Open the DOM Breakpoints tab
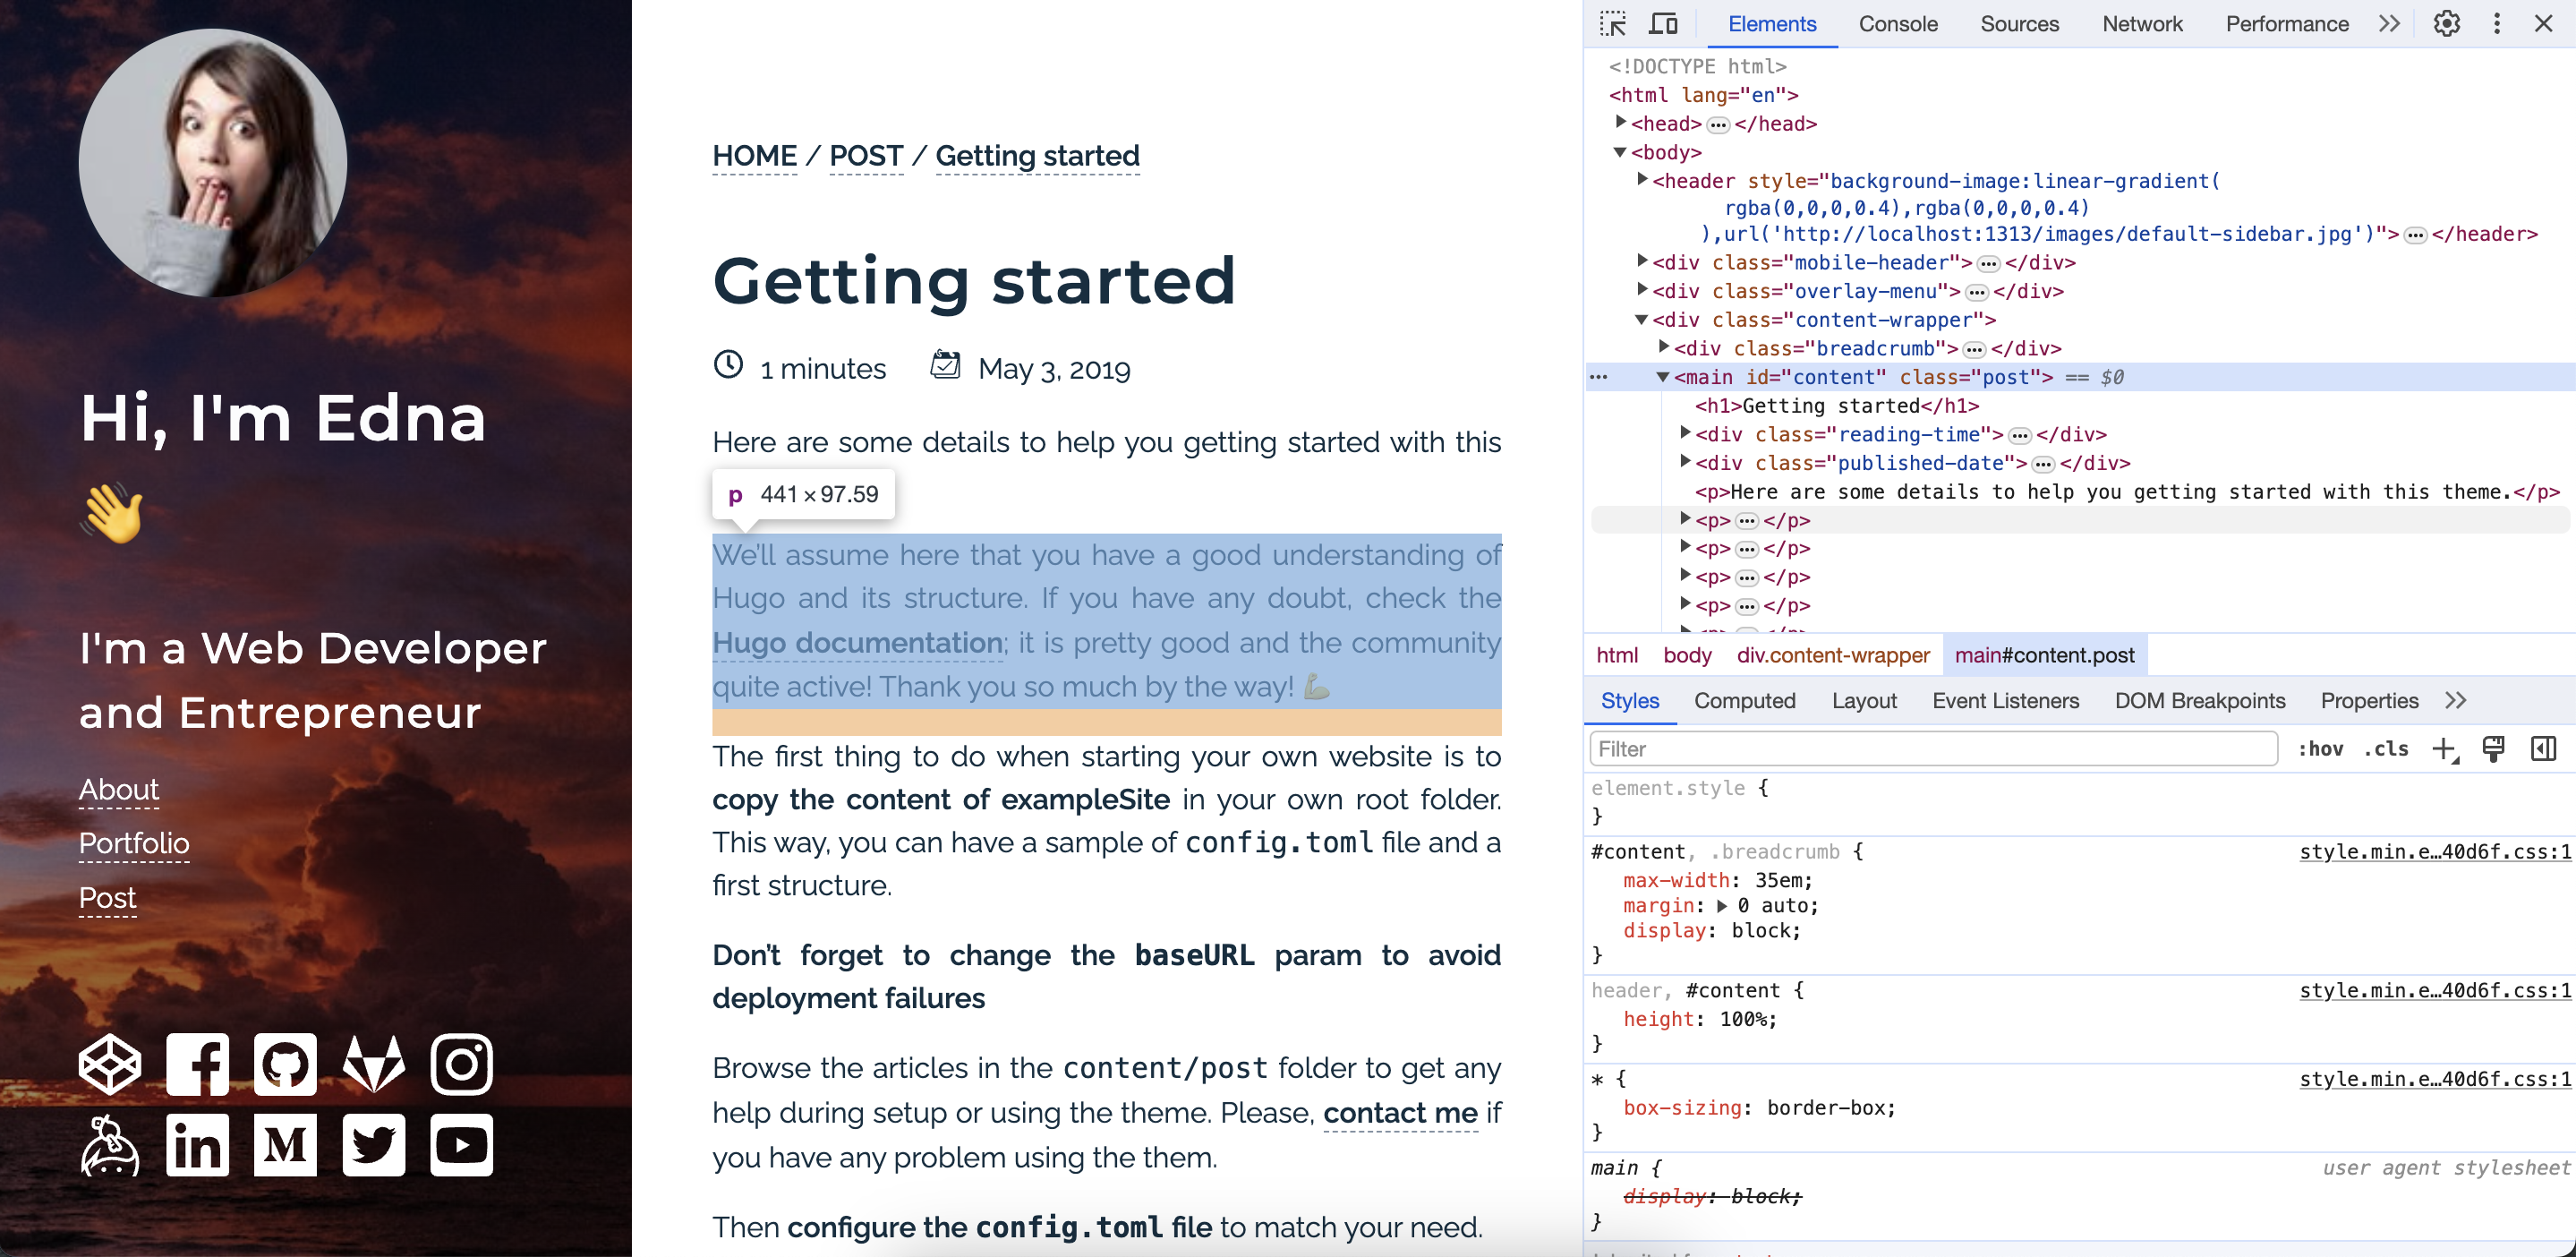Screen dimensions: 2576x1257 point(2200,701)
